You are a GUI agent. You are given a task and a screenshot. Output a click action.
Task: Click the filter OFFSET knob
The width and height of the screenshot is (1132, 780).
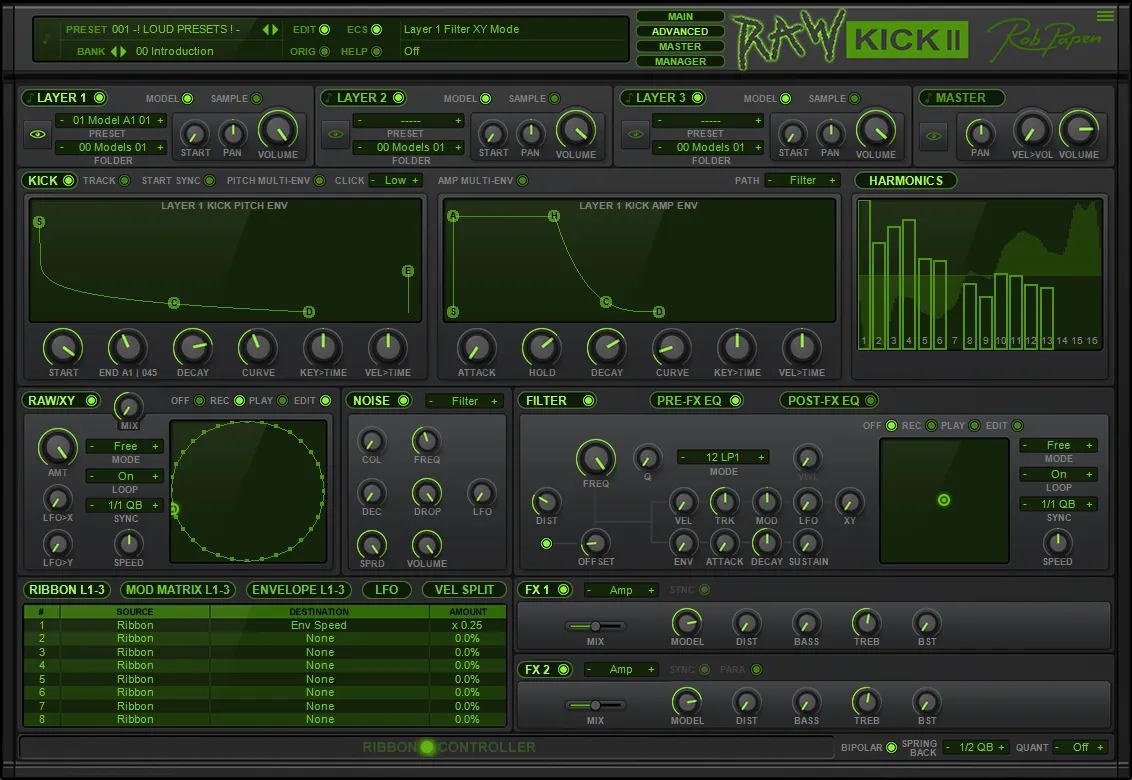[x=595, y=542]
